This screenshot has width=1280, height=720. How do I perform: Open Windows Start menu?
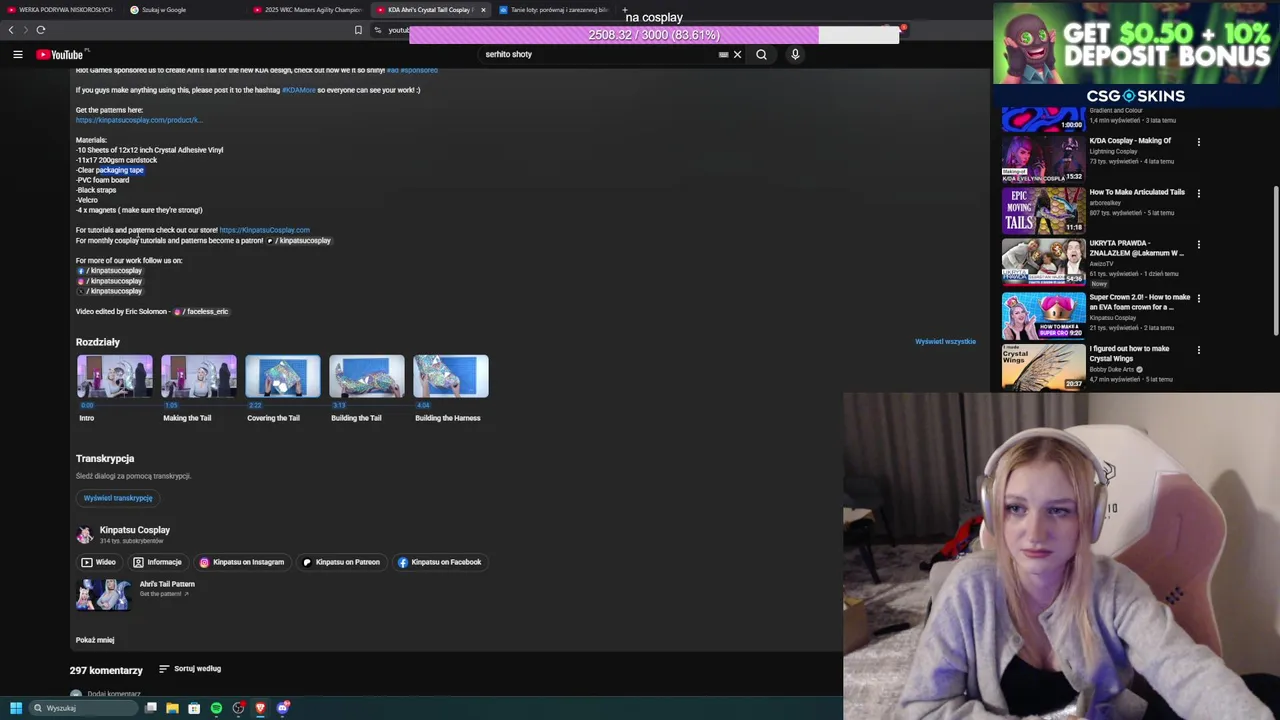click(16, 708)
